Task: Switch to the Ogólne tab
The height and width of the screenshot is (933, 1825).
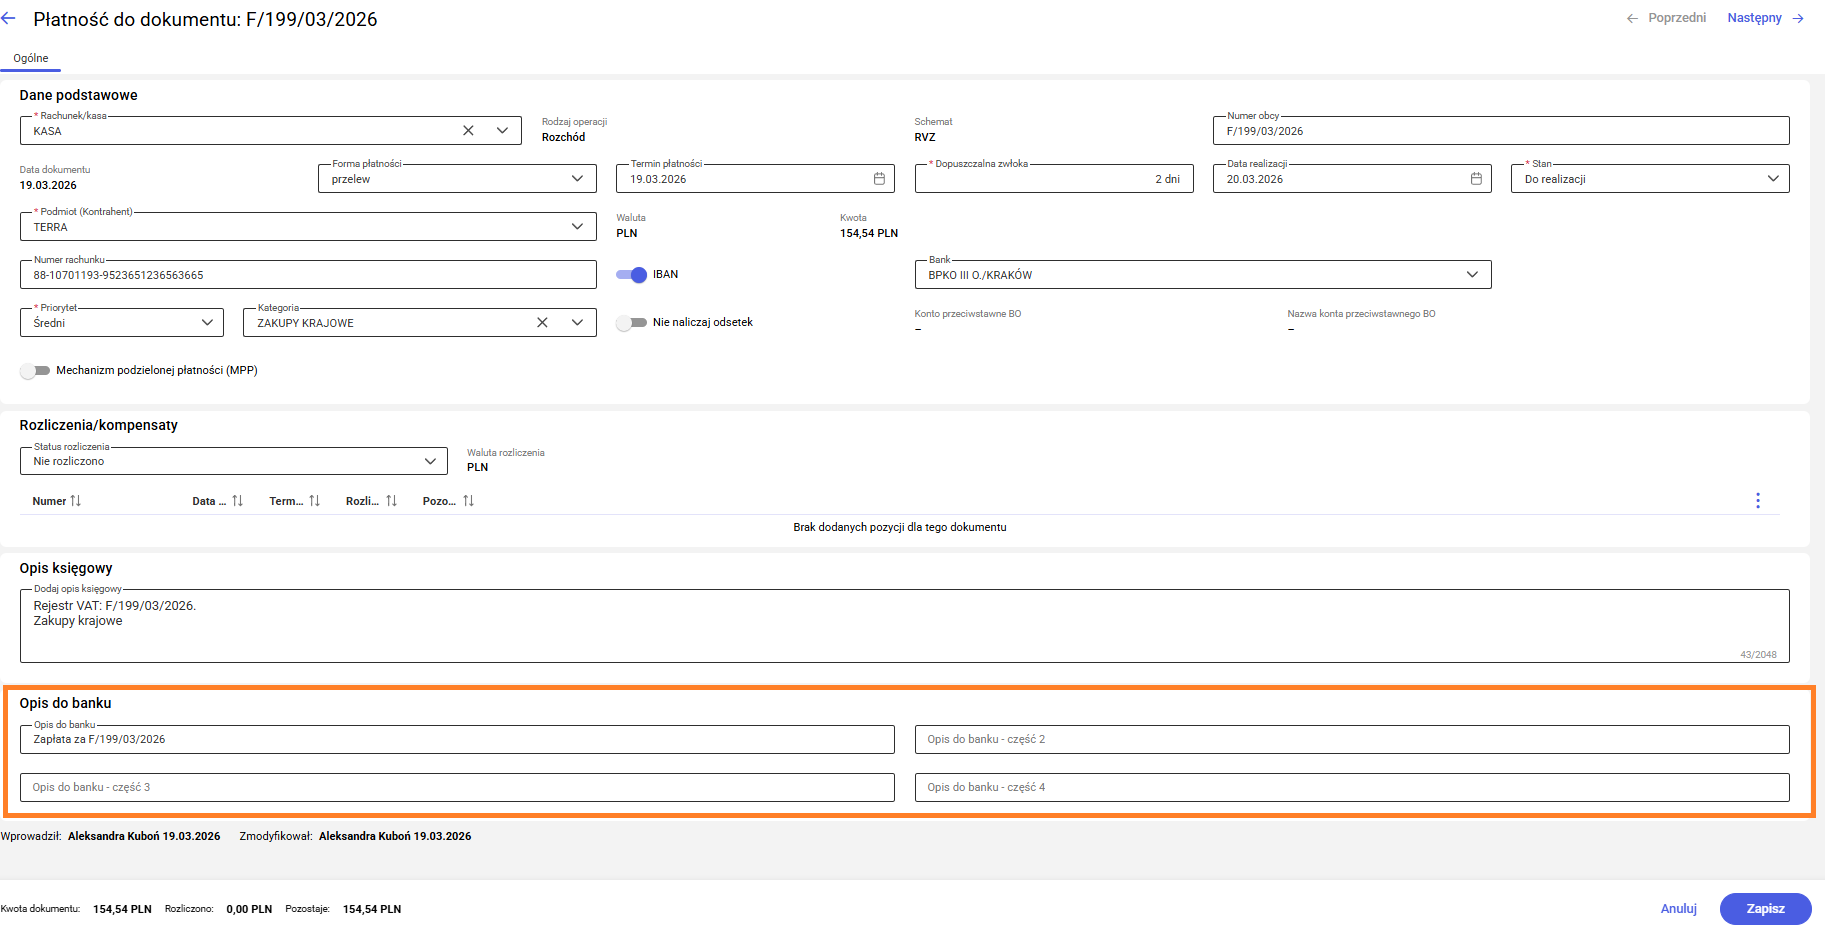Action: 31,58
